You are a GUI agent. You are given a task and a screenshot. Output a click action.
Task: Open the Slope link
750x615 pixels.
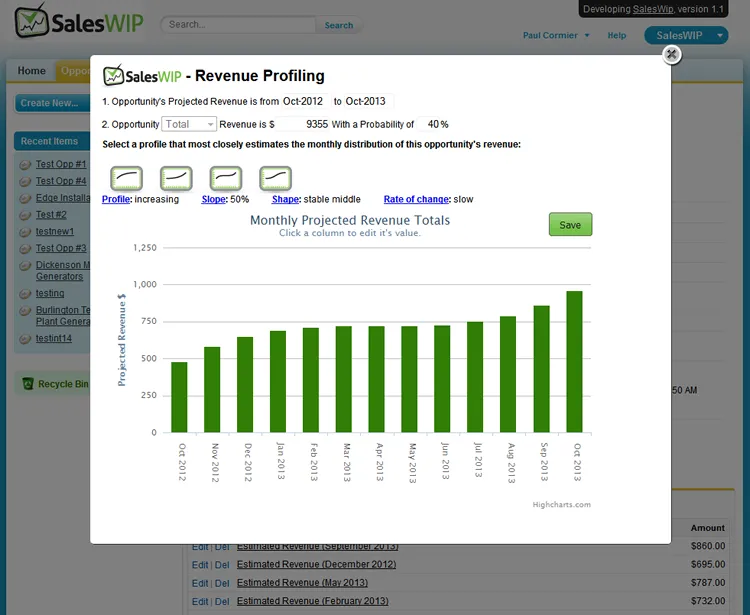pyautogui.click(x=213, y=199)
